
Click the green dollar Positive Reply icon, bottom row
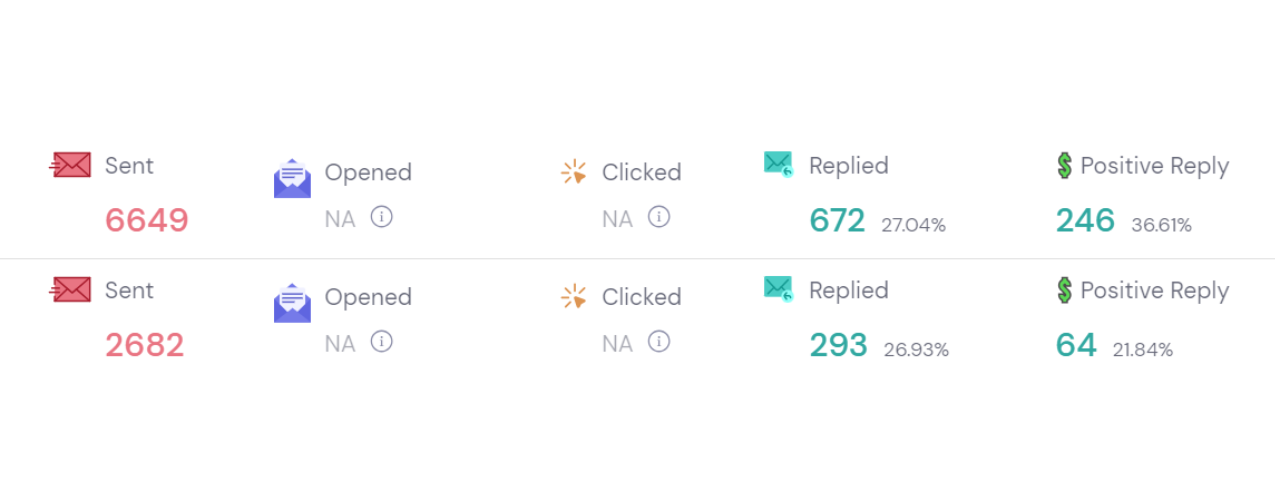(x=1065, y=291)
